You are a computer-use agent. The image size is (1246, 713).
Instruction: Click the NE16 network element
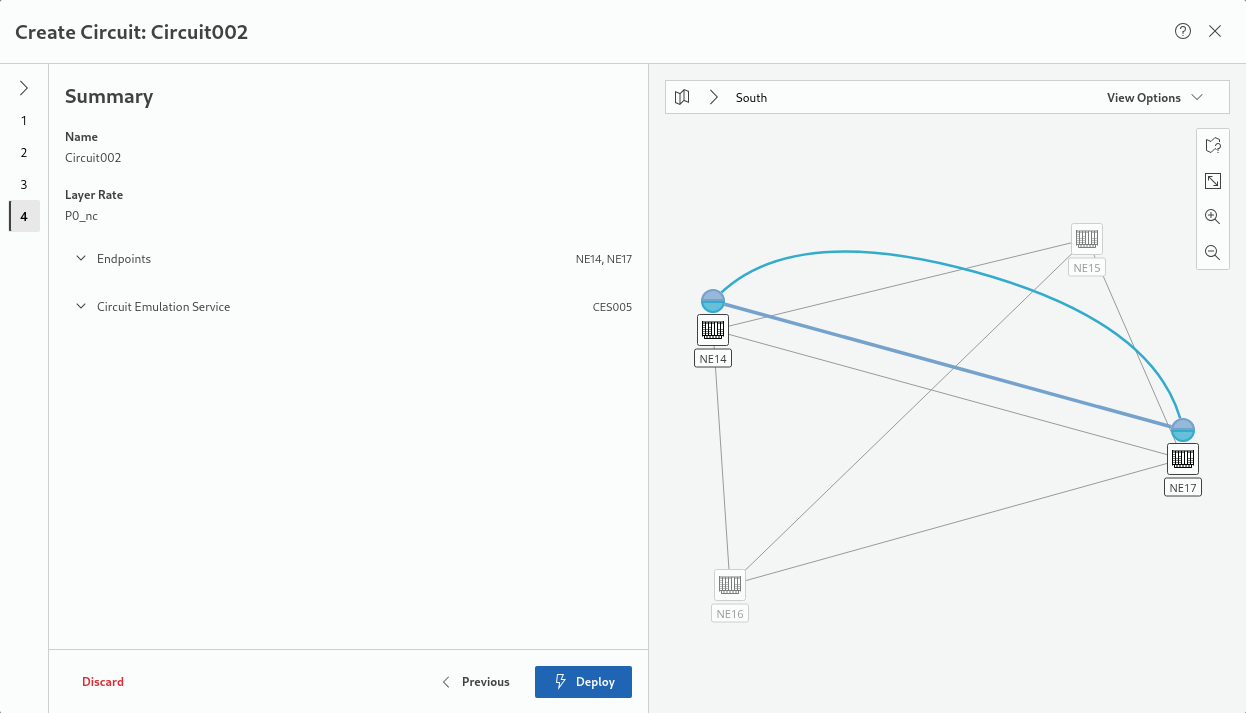click(x=730, y=585)
